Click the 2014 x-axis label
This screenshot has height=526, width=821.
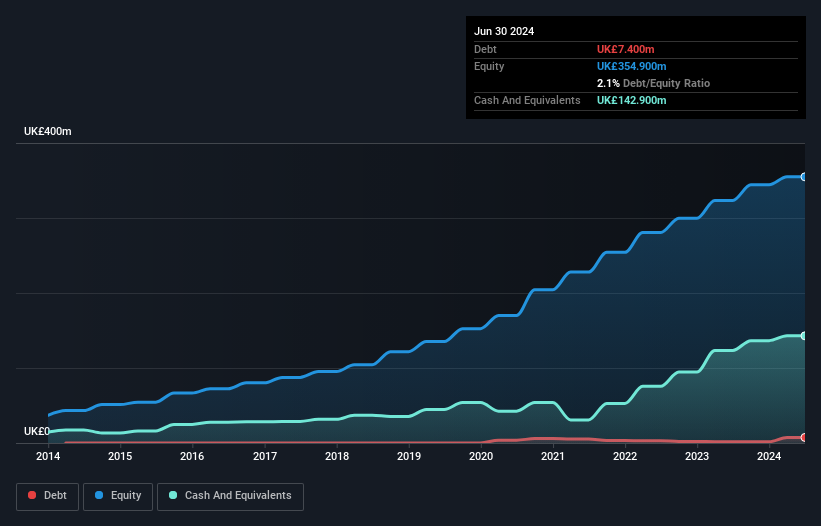click(48, 456)
